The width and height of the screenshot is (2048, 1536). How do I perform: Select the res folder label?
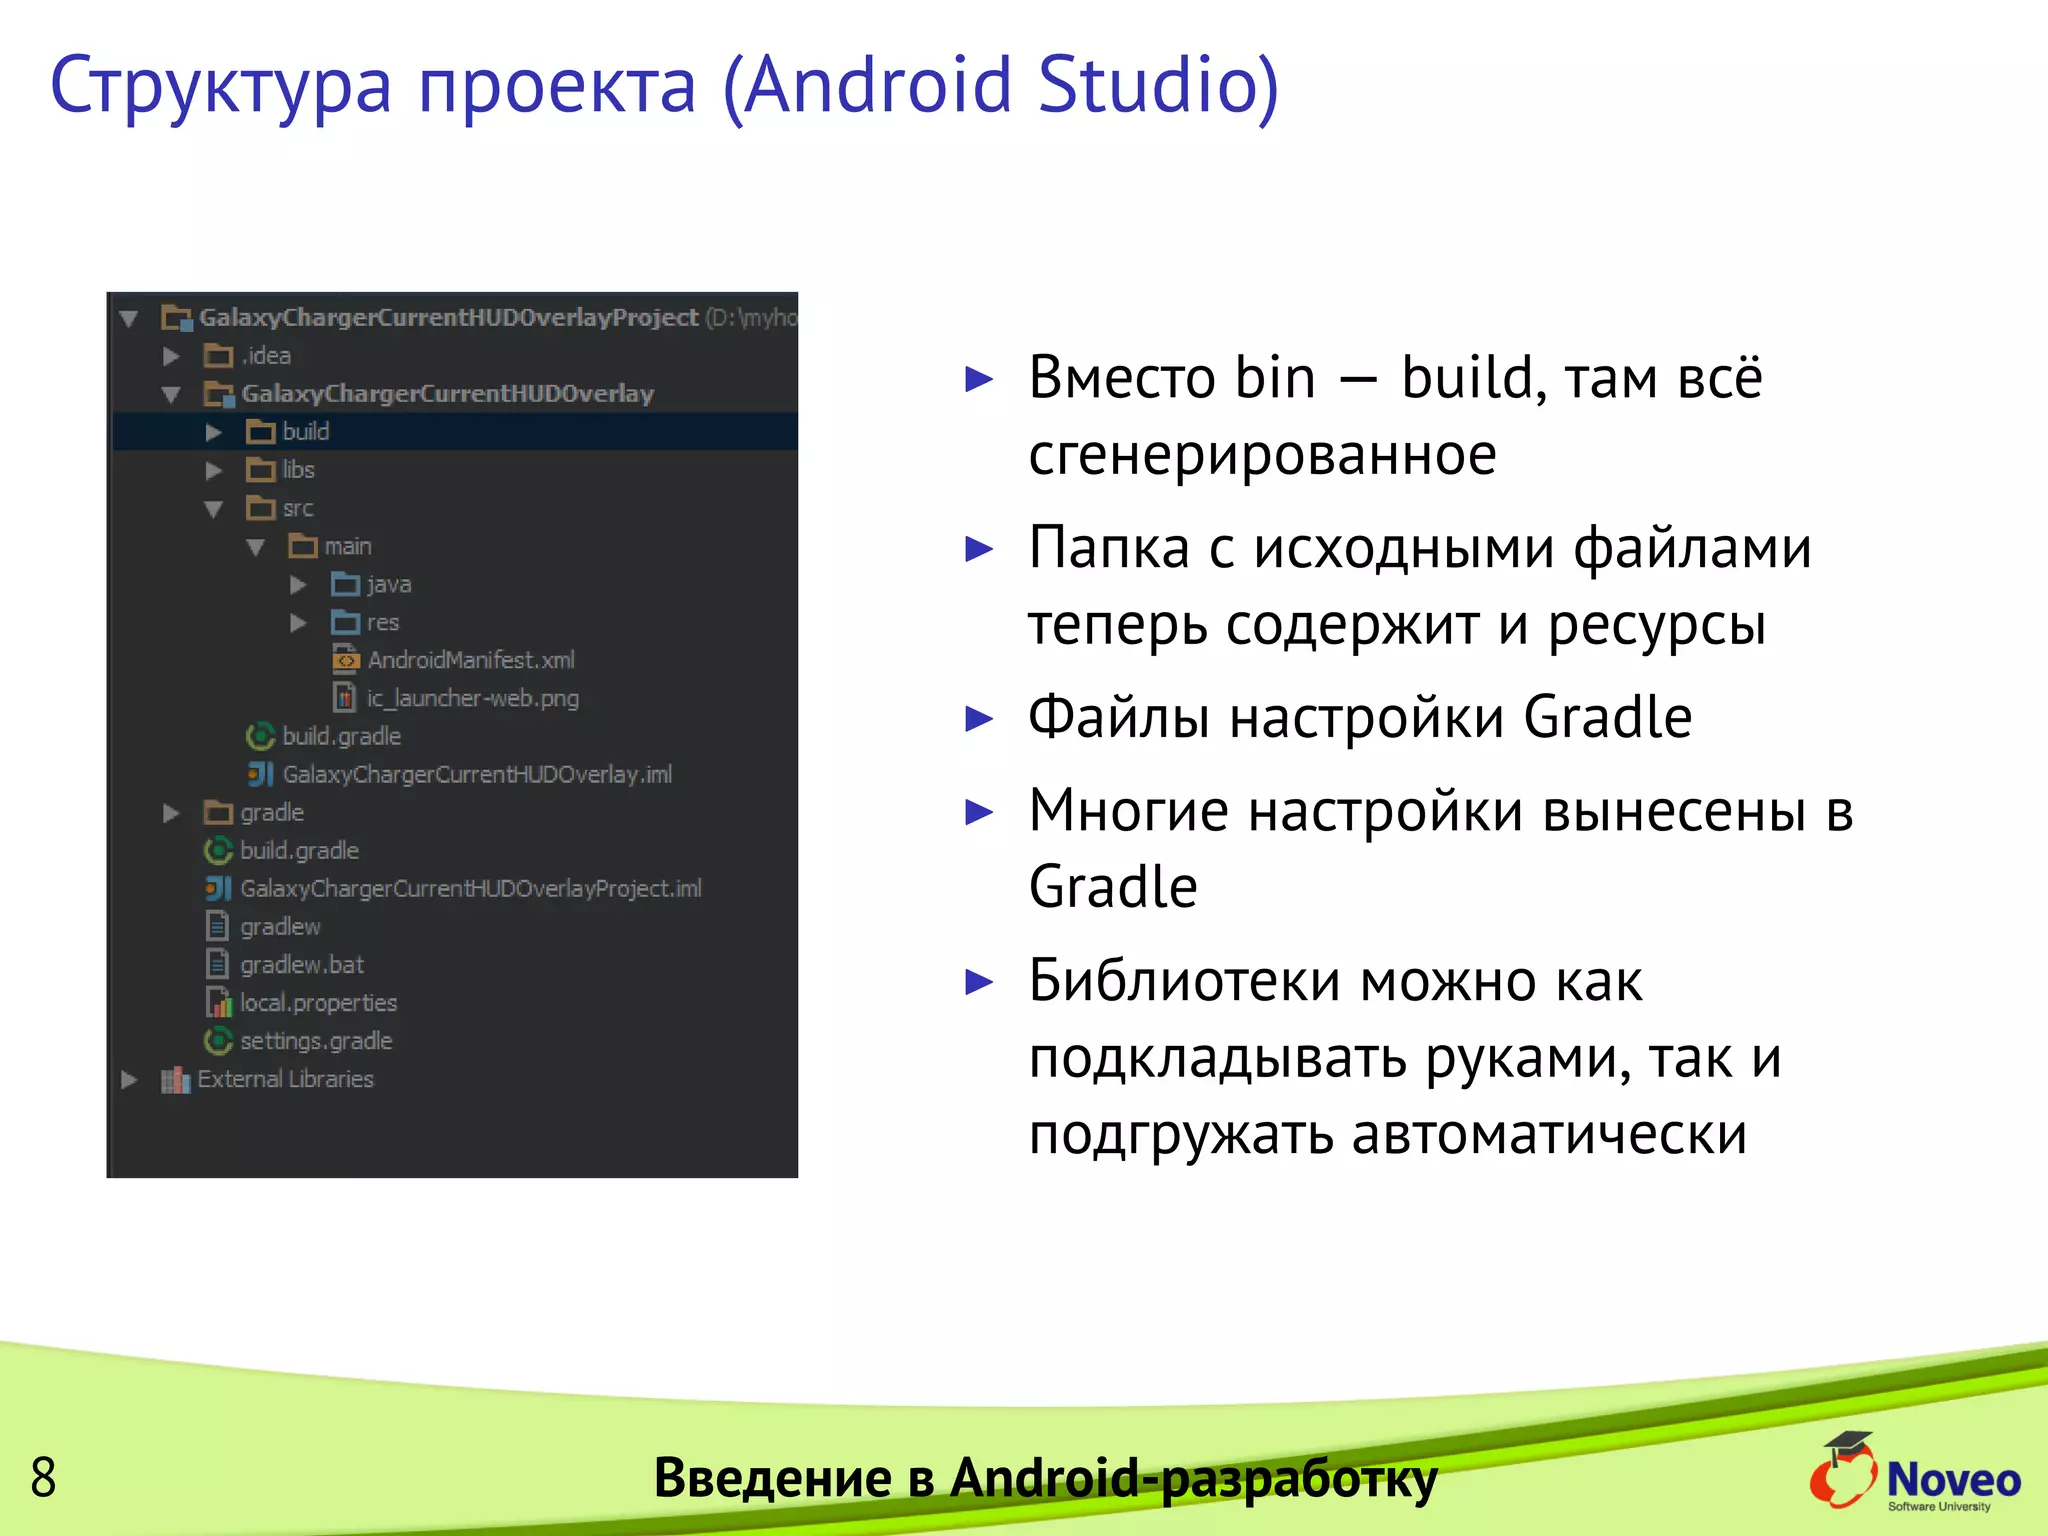[383, 623]
